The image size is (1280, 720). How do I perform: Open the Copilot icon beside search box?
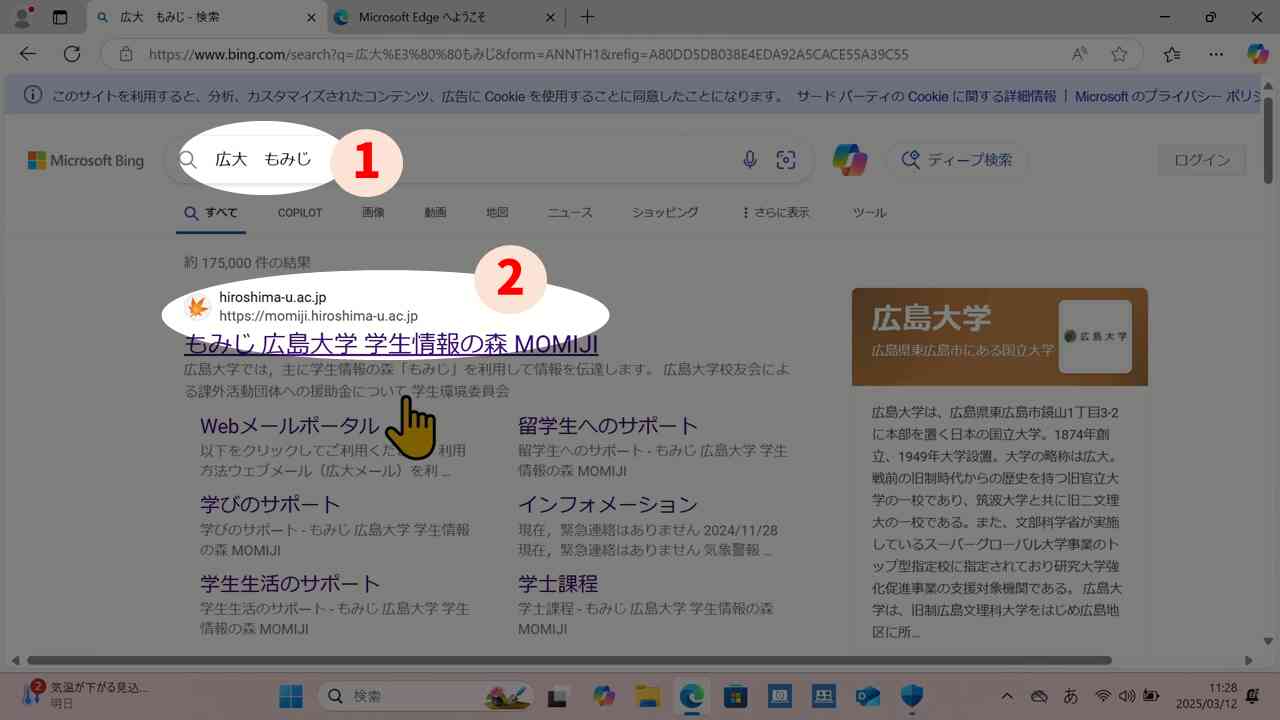pyautogui.click(x=850, y=160)
